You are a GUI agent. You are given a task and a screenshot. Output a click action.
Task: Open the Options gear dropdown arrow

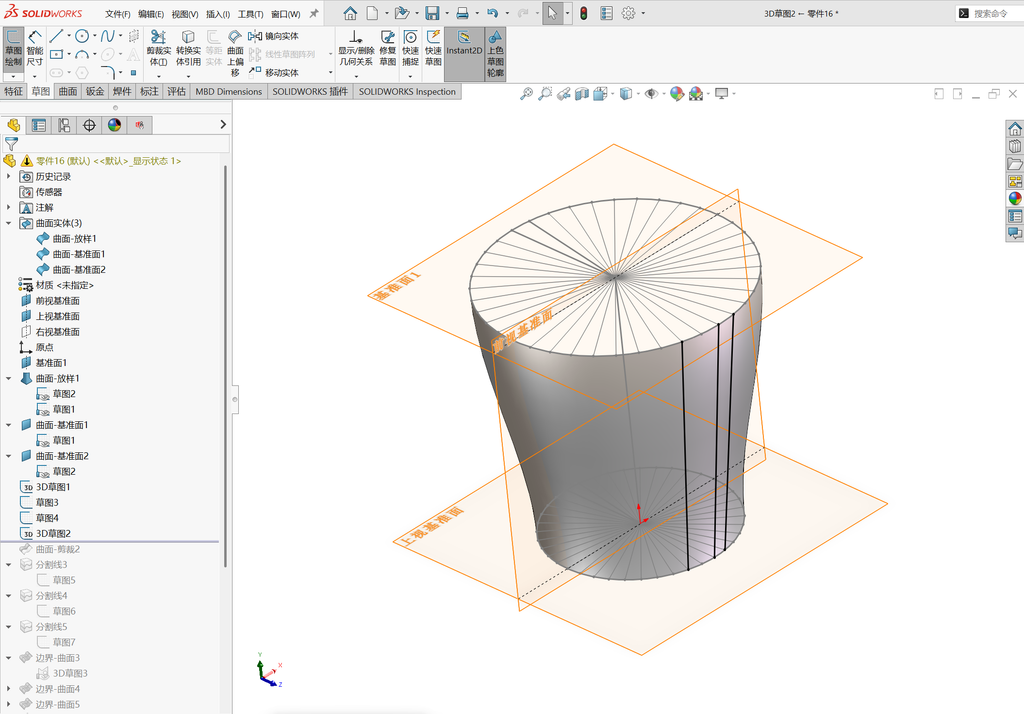coord(643,13)
